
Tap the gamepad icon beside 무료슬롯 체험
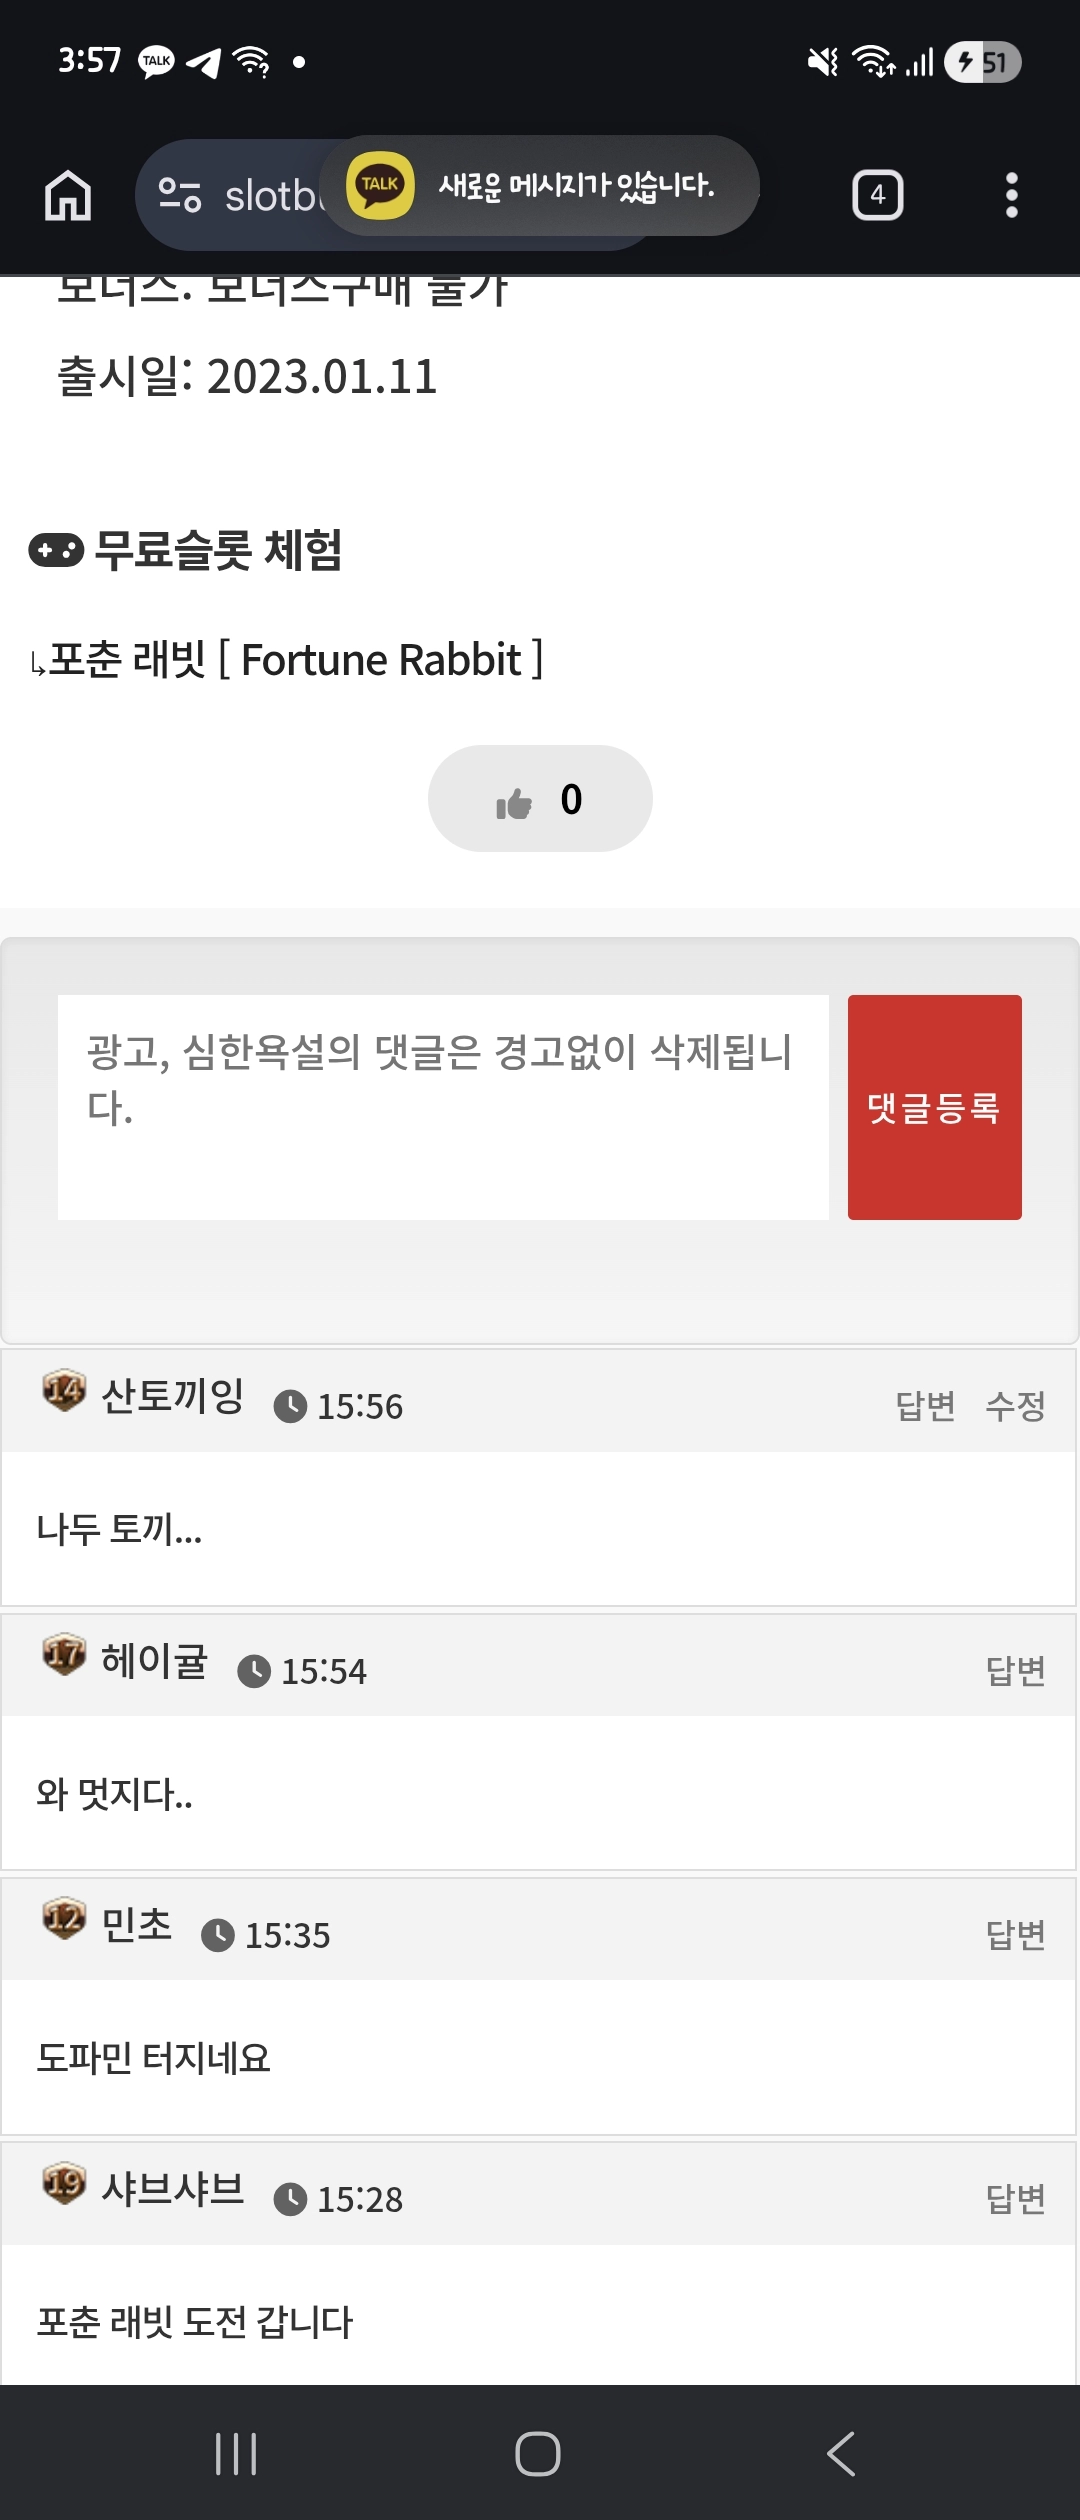coord(56,550)
